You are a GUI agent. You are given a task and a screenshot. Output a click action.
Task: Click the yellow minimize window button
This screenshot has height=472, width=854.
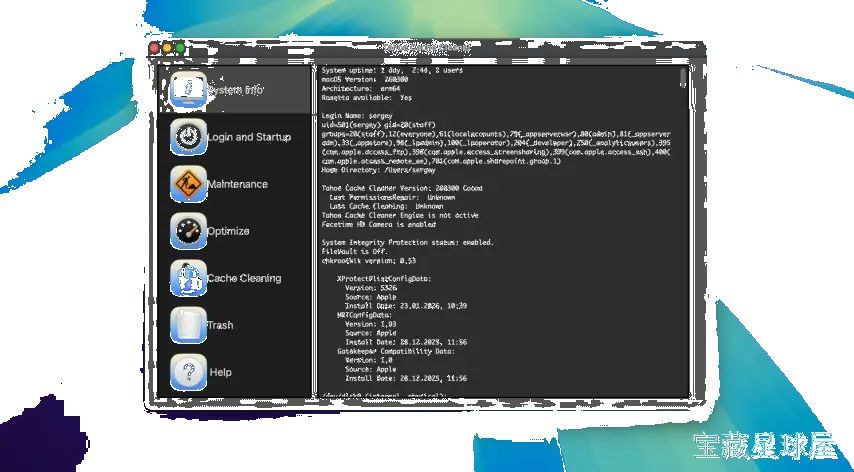click(x=167, y=48)
